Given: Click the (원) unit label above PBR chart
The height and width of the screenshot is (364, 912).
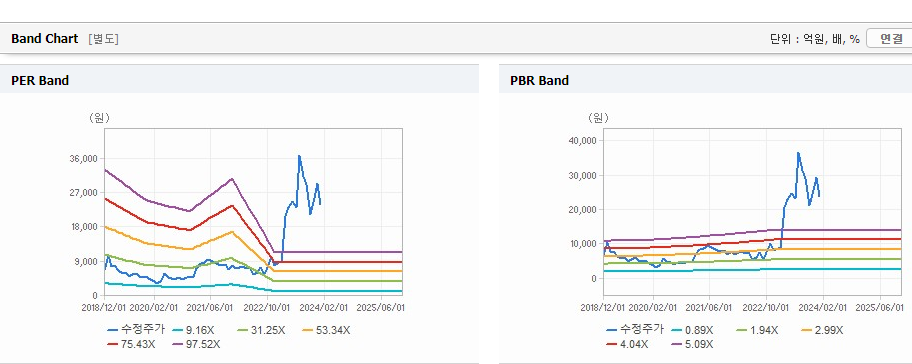Looking at the screenshot, I should (x=598, y=118).
